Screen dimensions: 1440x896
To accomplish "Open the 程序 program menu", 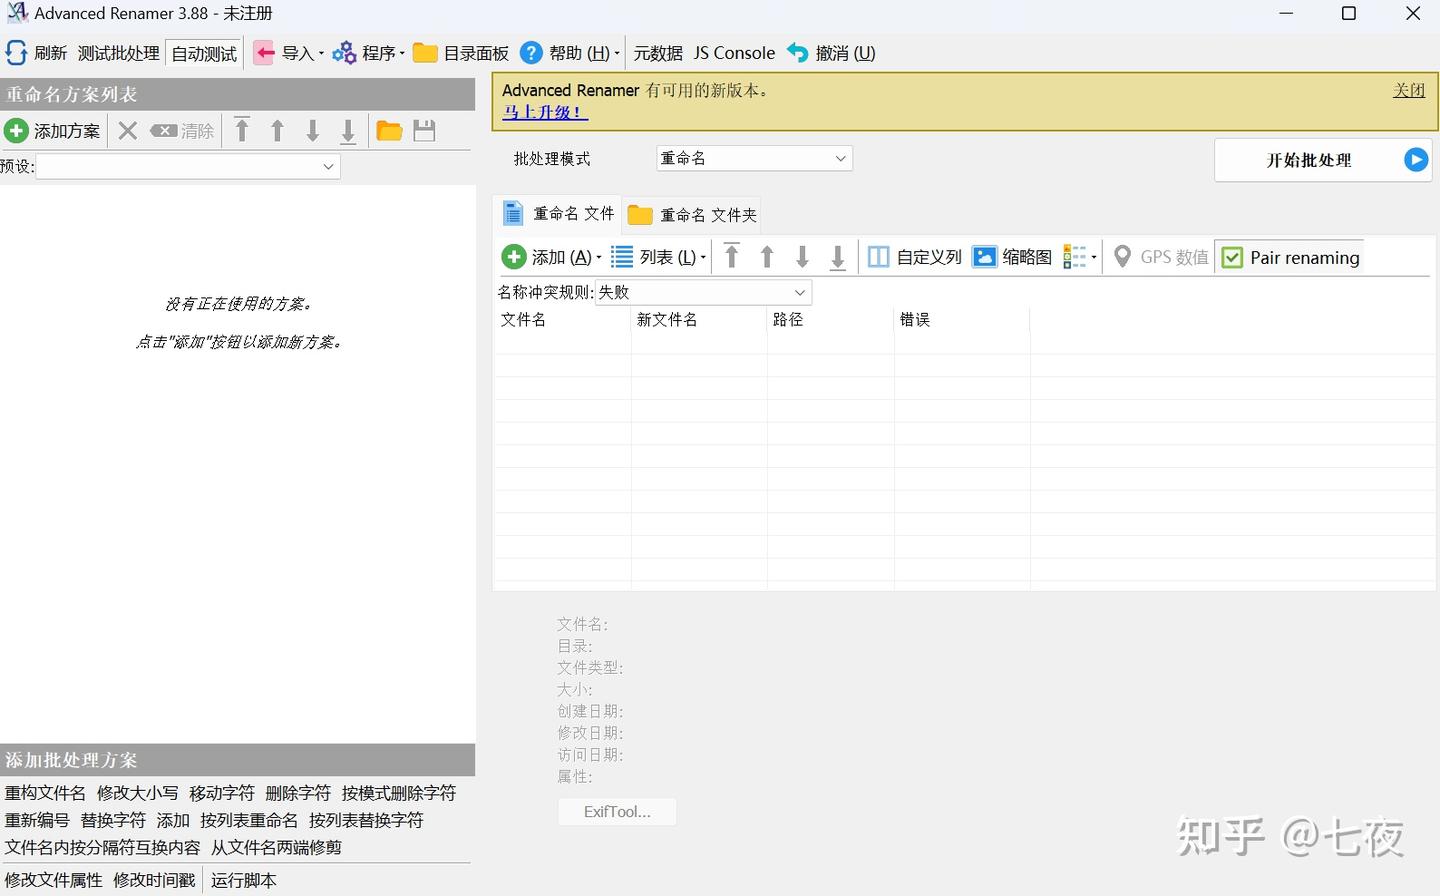I will tap(369, 53).
